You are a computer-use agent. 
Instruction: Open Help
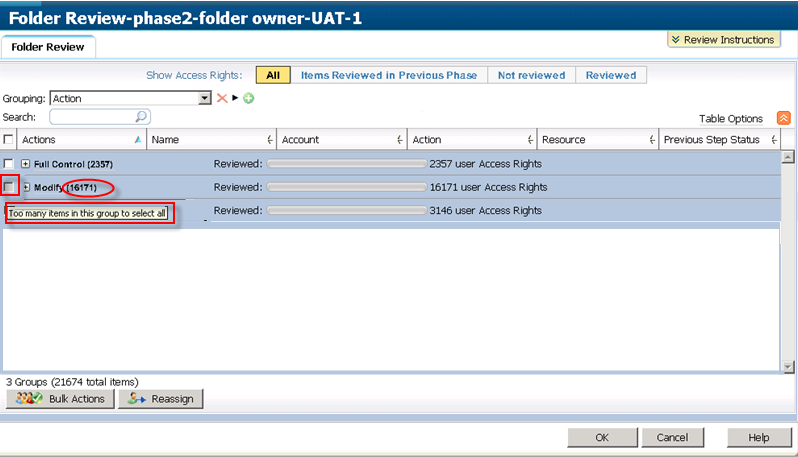click(759, 437)
